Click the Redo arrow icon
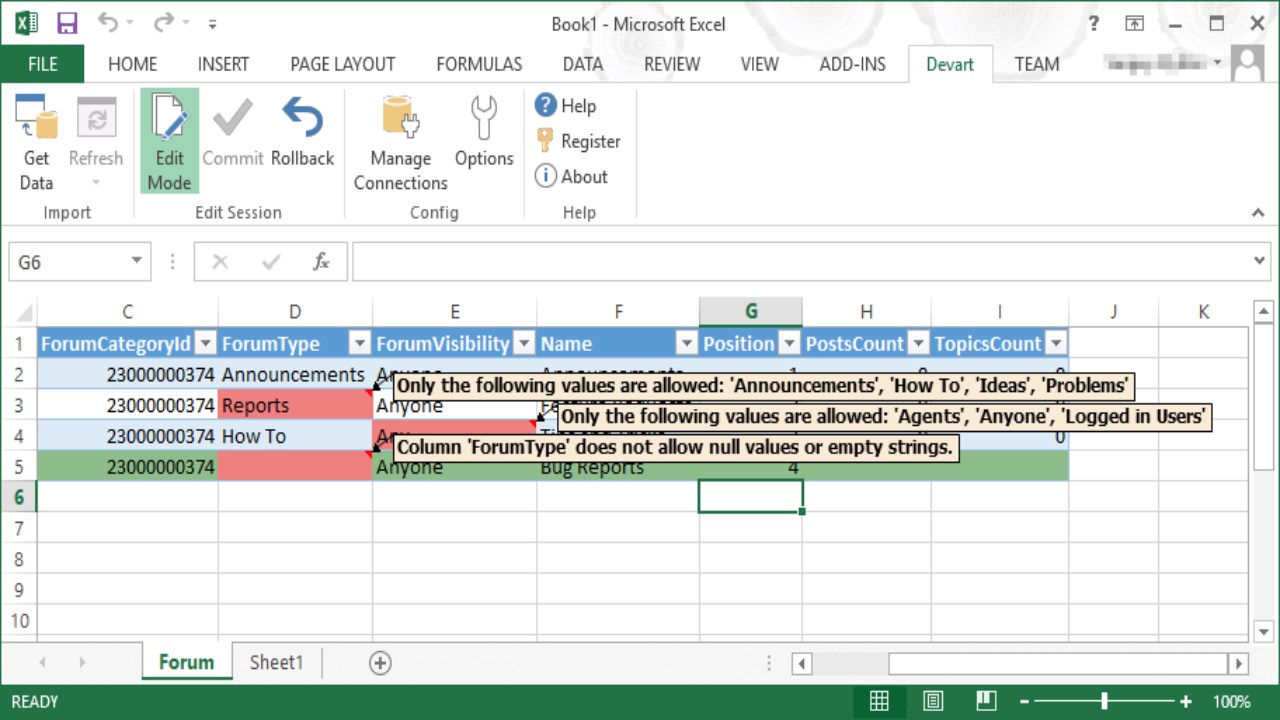 tap(163, 23)
